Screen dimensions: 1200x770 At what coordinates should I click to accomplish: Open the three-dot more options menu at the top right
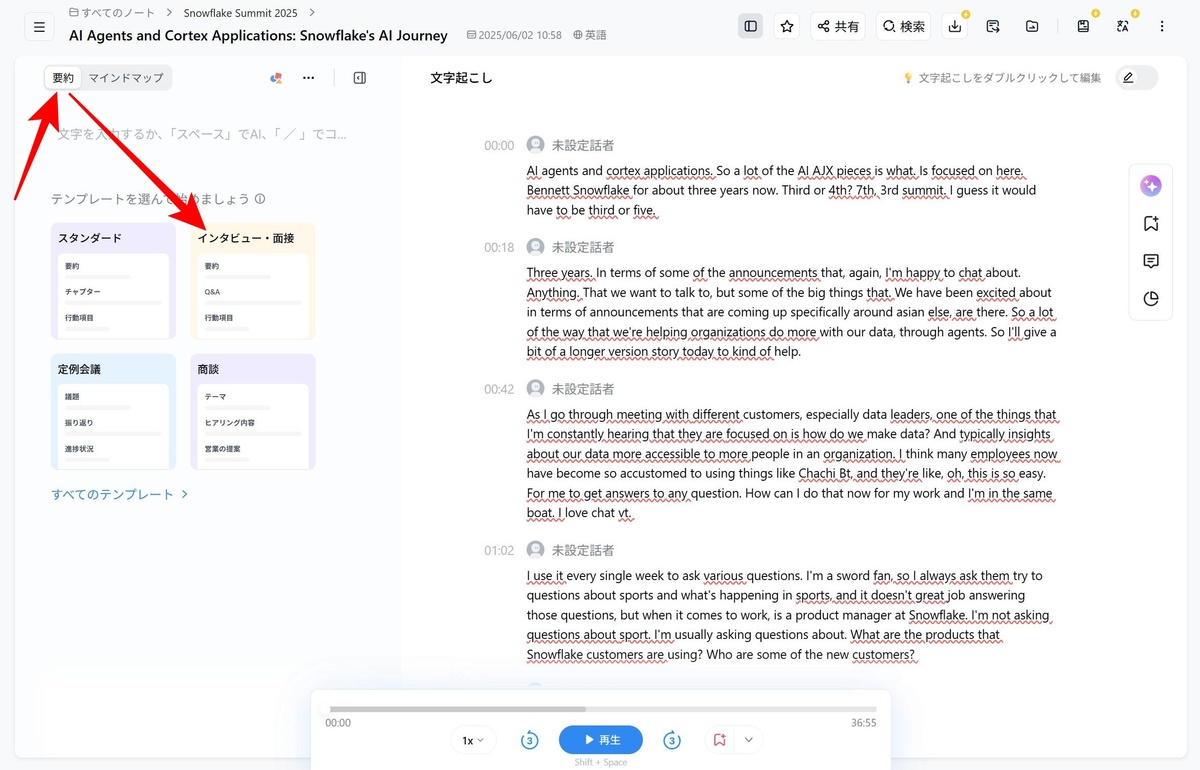tap(1162, 27)
